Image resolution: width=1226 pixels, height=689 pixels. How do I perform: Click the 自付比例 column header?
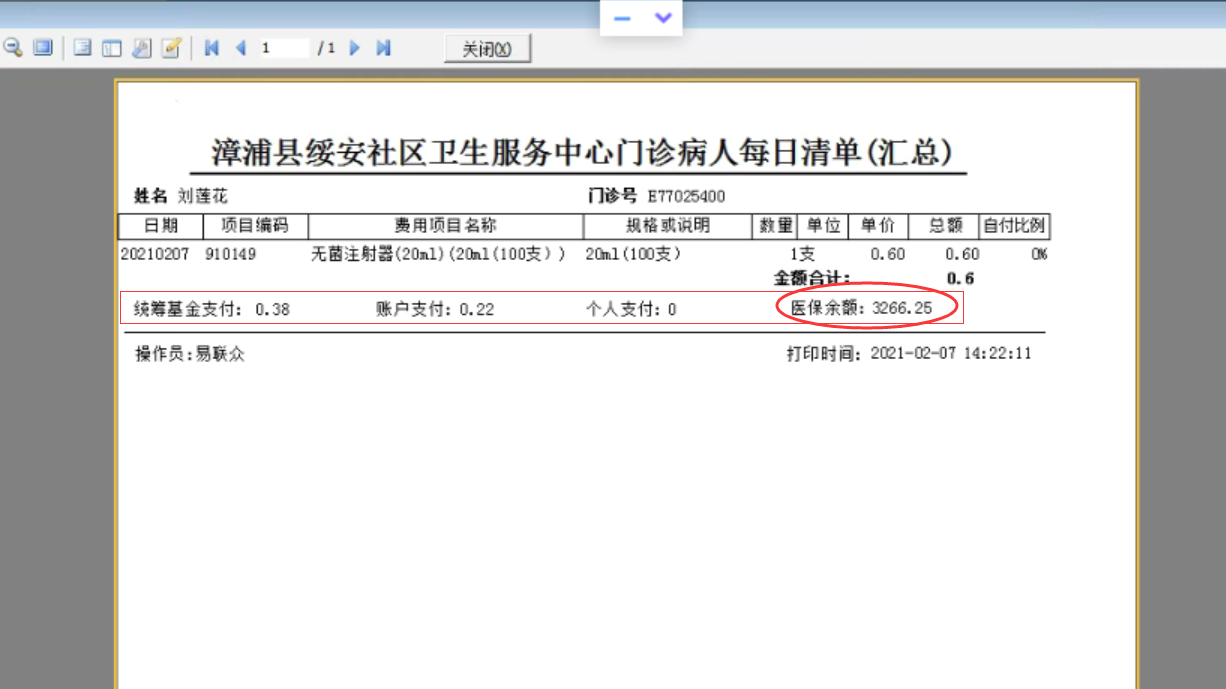[x=1014, y=226]
